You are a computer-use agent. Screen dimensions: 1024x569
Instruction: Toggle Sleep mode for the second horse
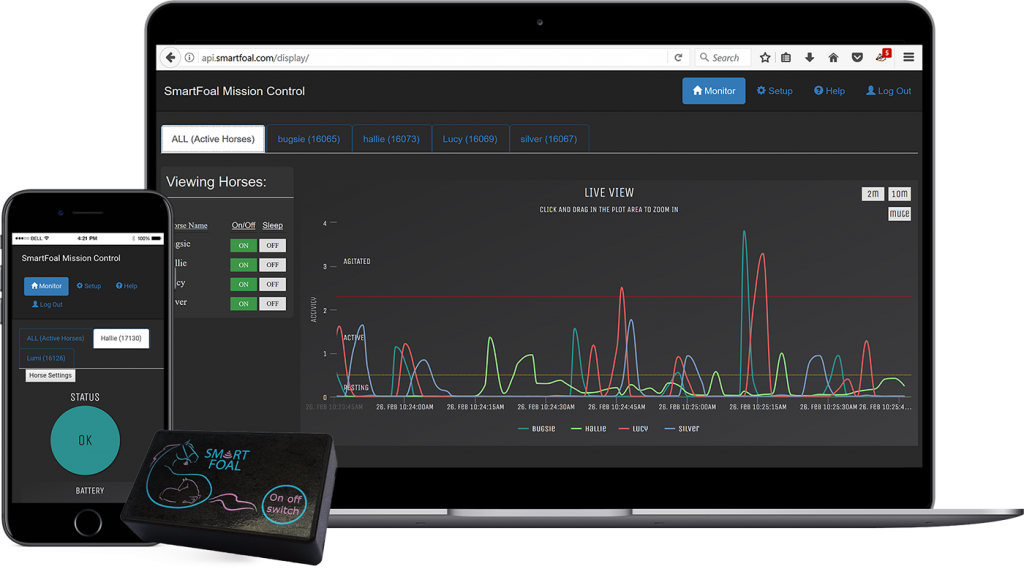(x=272, y=265)
